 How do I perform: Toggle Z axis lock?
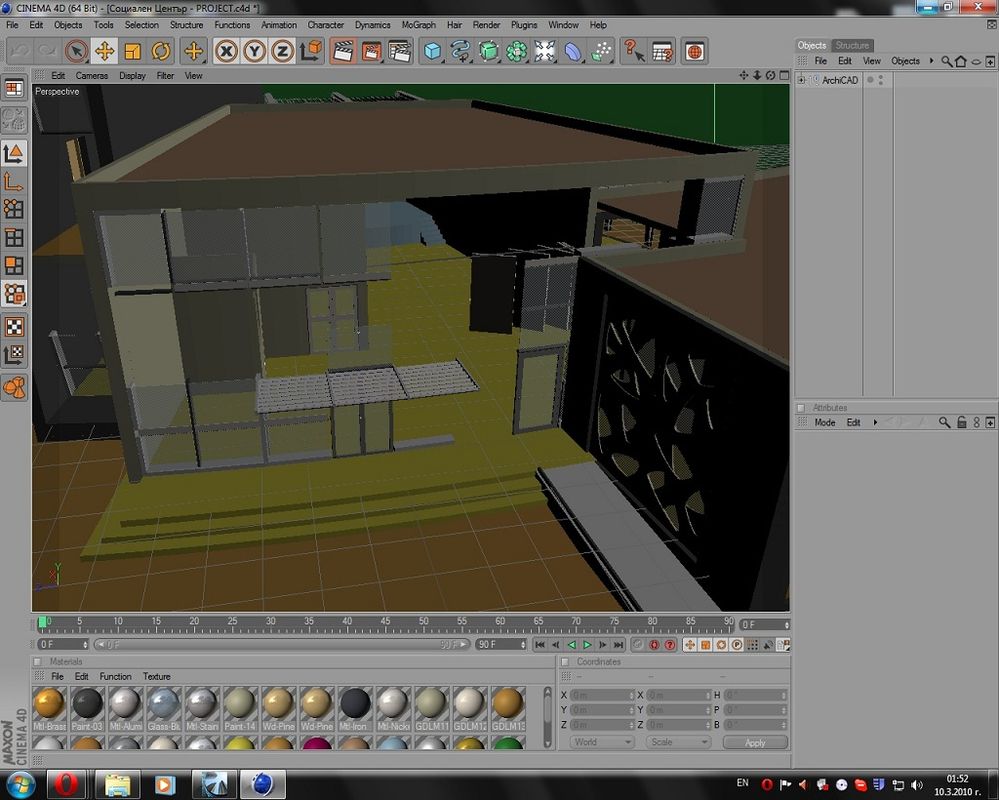click(x=283, y=50)
